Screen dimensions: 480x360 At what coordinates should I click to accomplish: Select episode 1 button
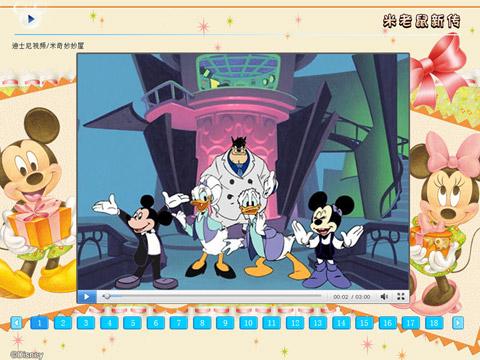39,323
